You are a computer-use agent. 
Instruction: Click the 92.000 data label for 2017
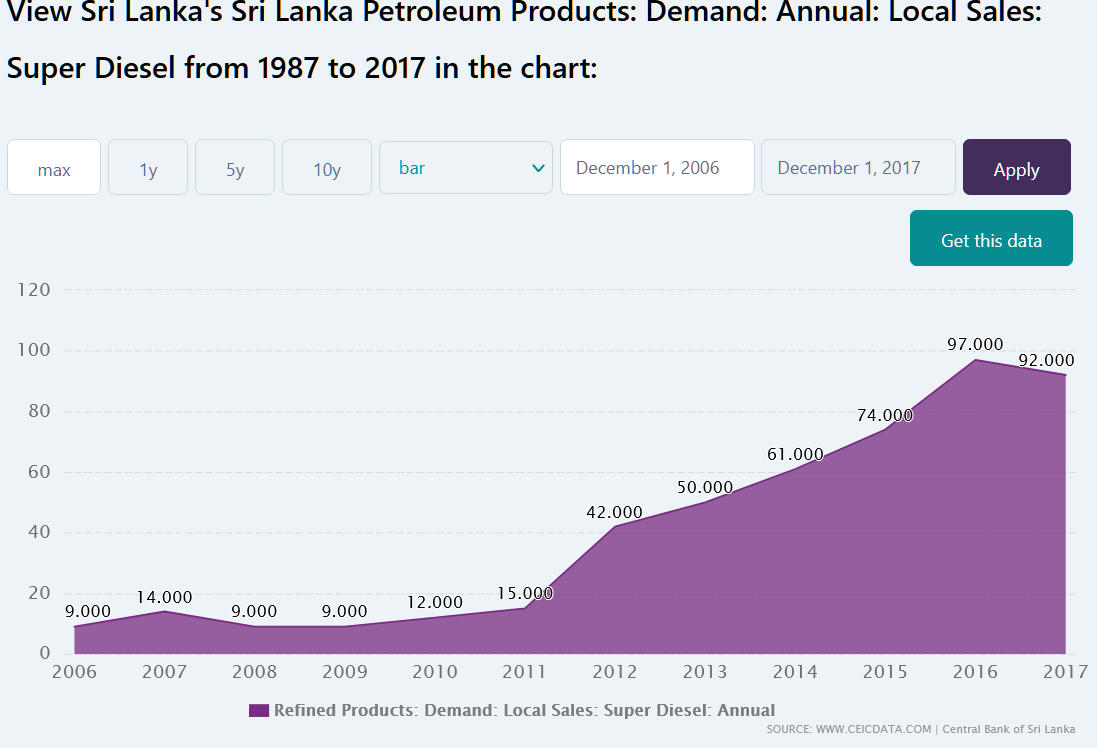pos(1046,360)
